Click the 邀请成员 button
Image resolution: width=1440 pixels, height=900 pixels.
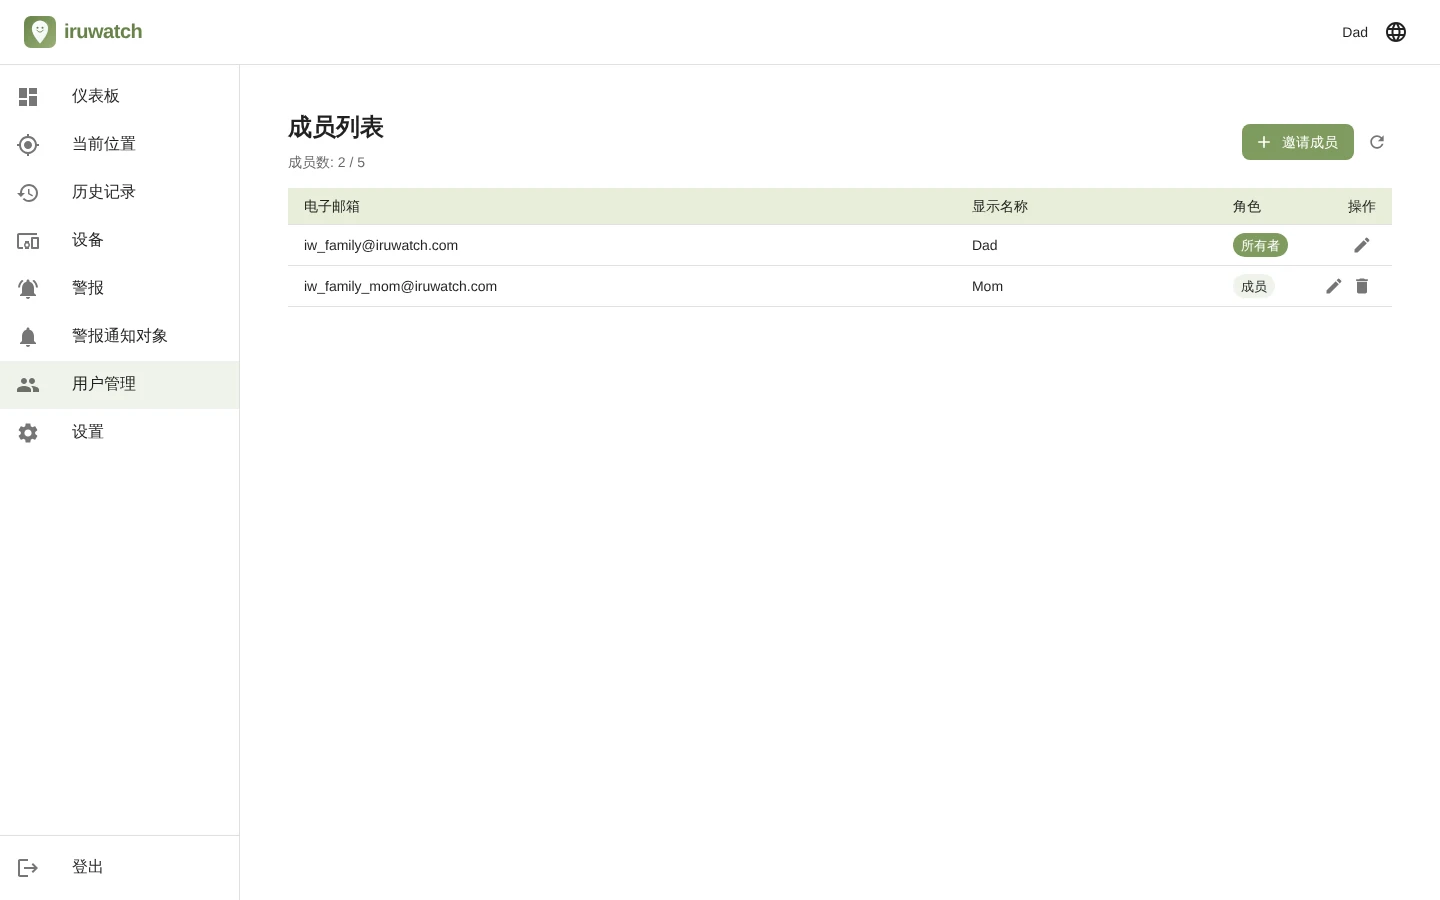[x=1297, y=142]
